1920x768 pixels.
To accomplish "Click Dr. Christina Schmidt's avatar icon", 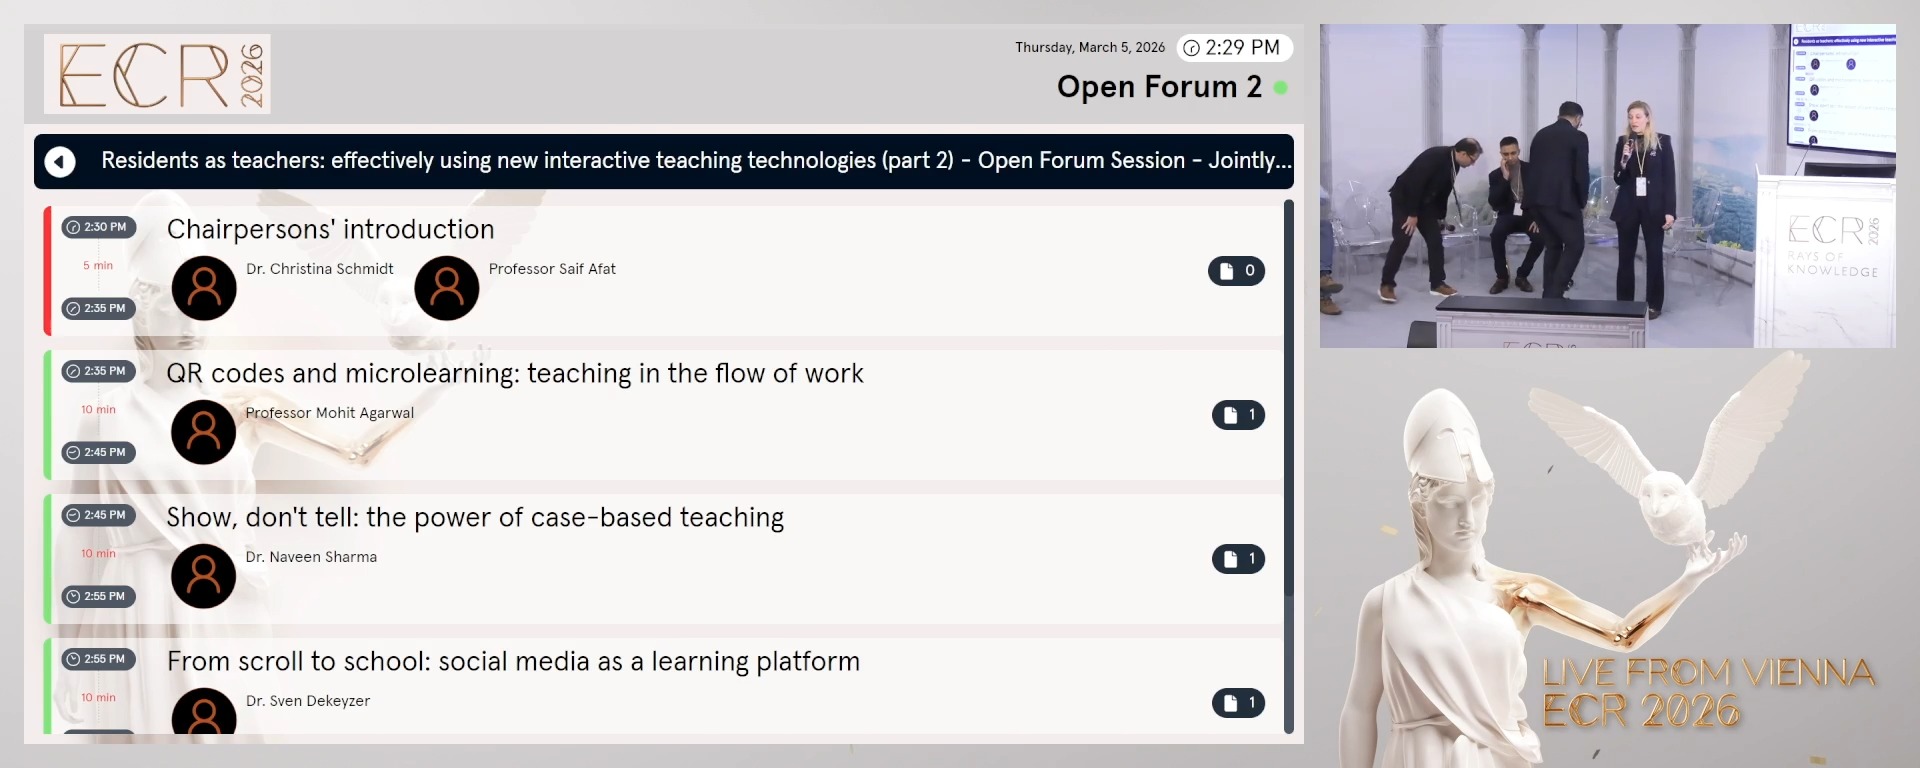I will [x=204, y=288].
